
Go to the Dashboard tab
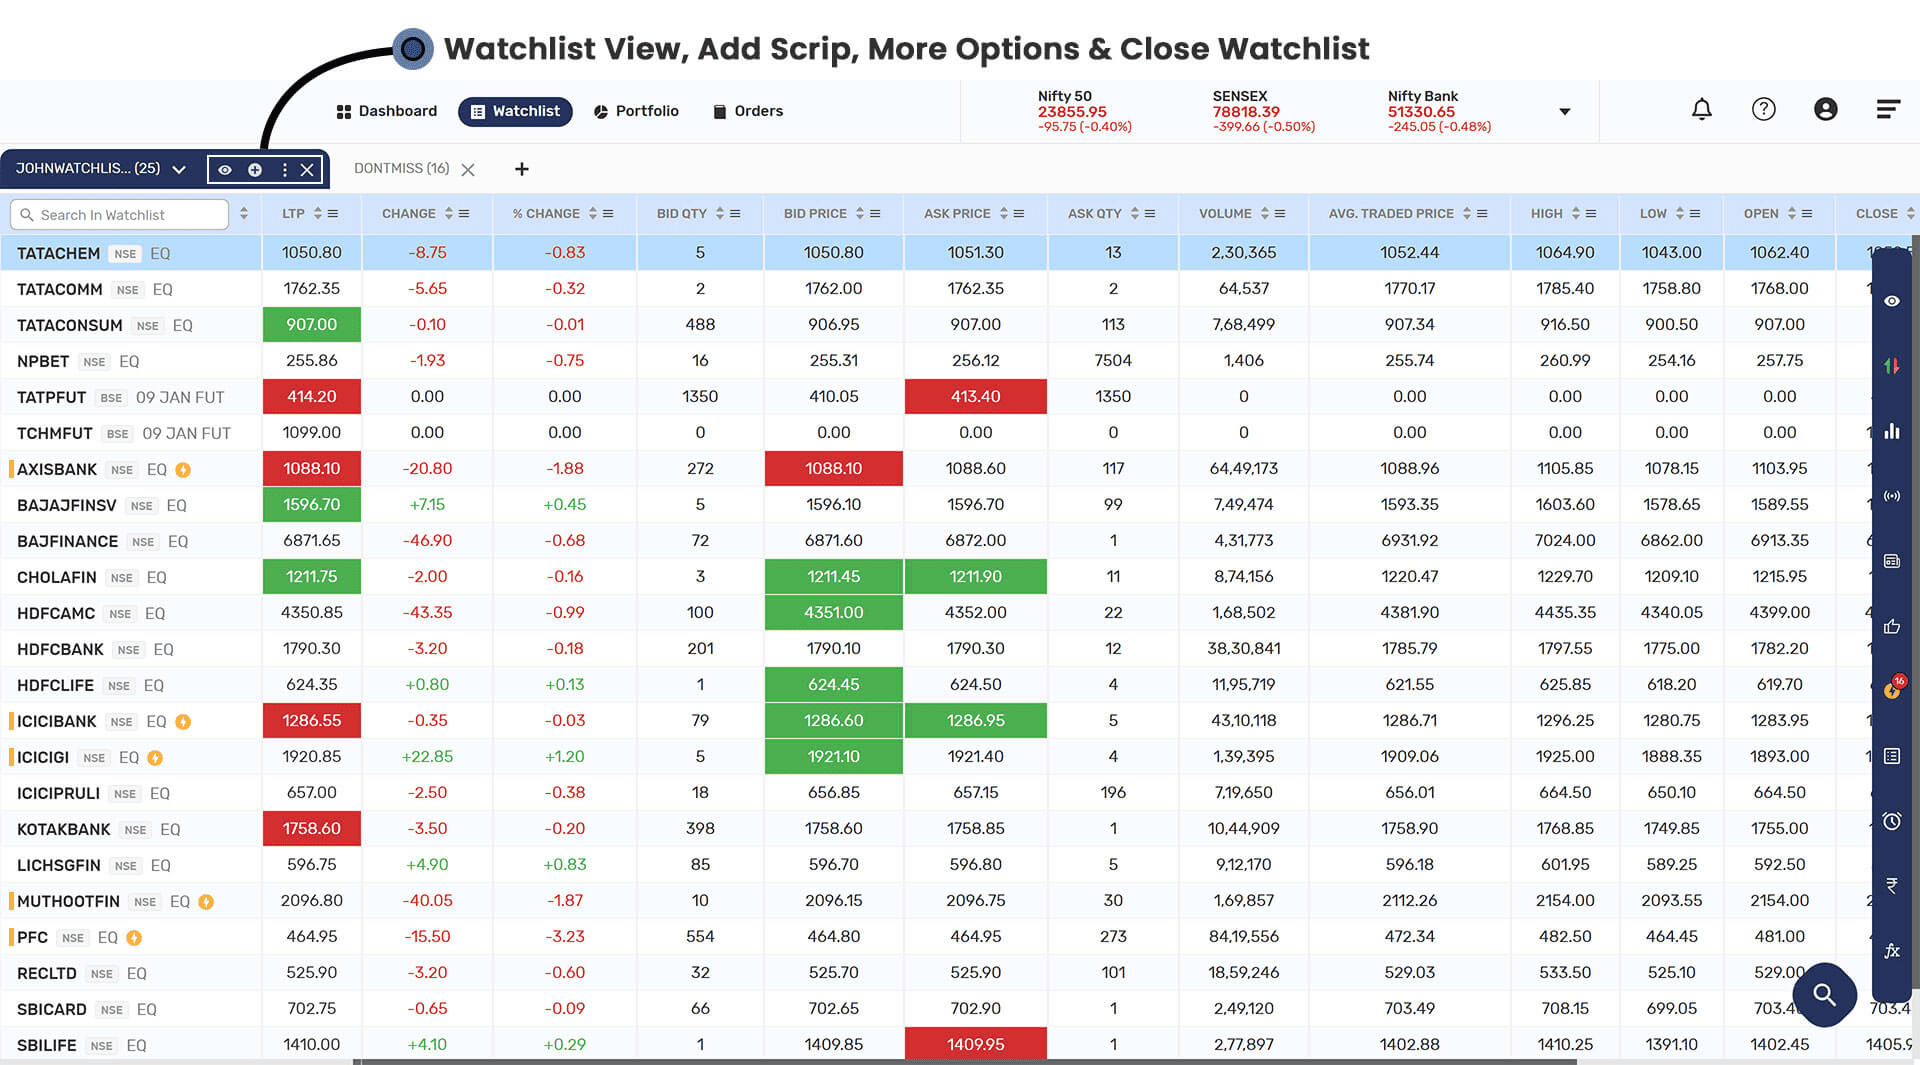click(387, 111)
